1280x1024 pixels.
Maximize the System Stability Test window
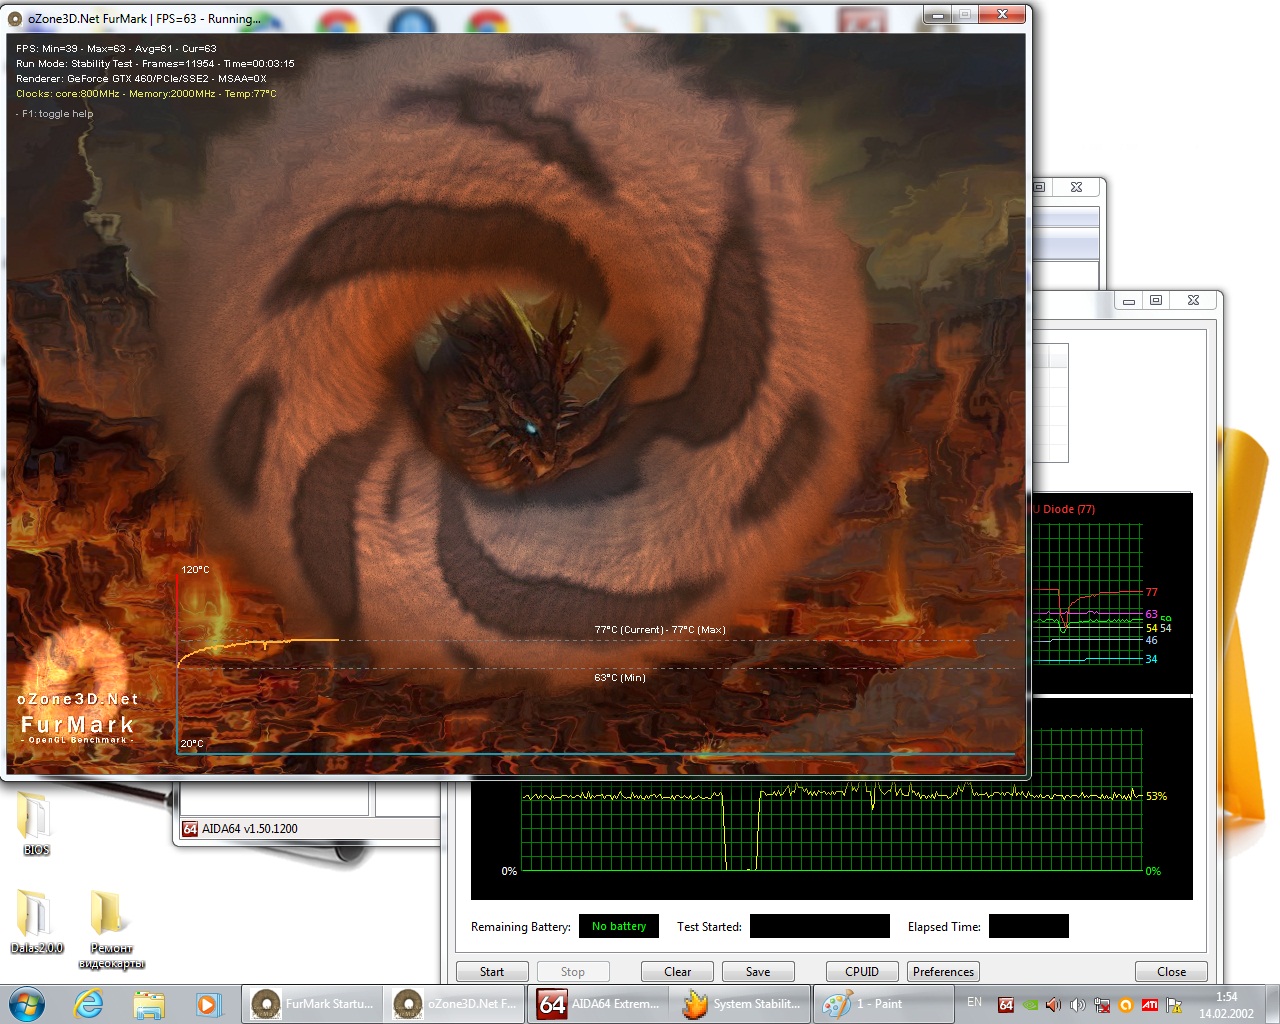point(1155,300)
